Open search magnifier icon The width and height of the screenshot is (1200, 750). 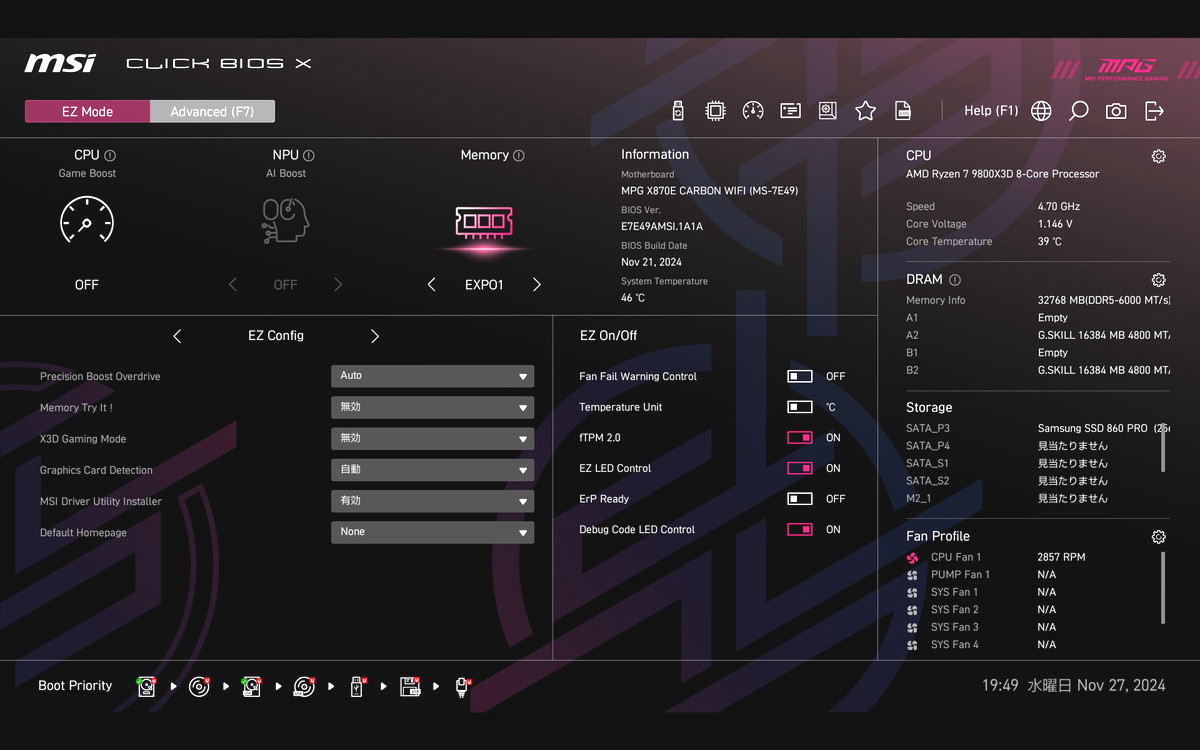coord(1078,111)
